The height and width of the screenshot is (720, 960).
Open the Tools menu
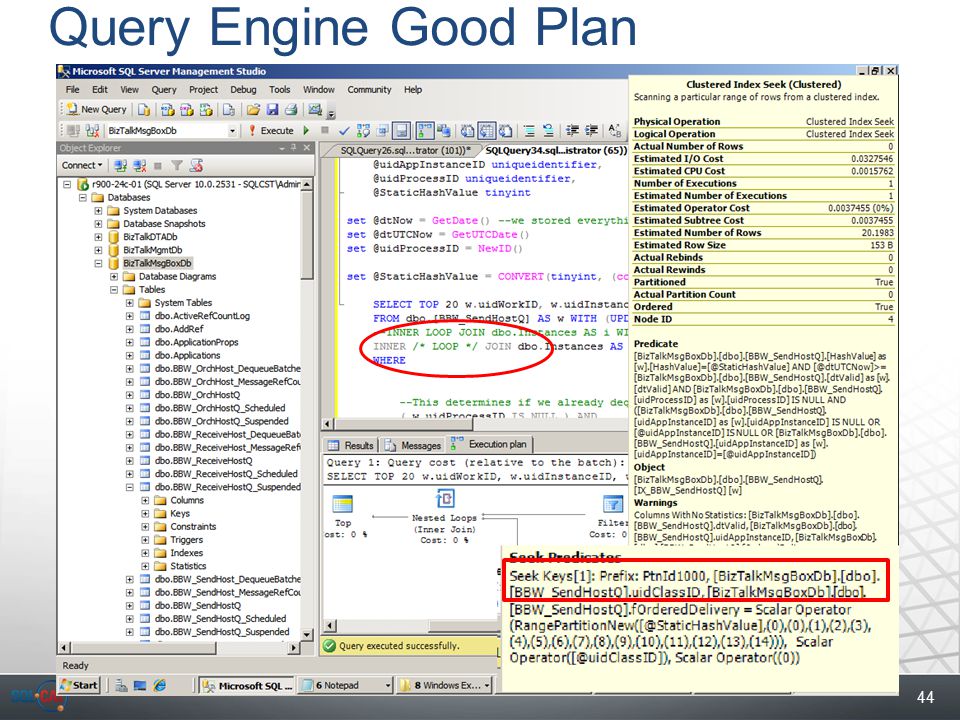pos(280,89)
